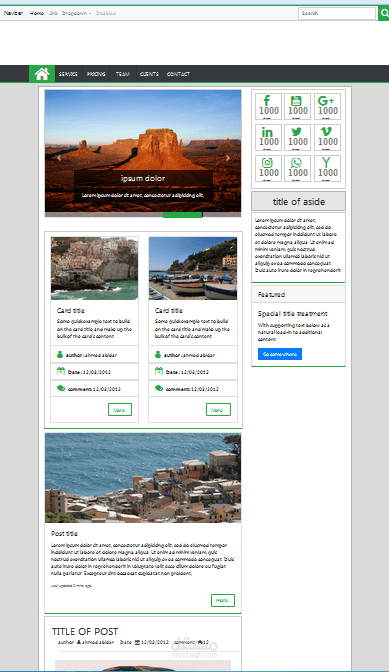Click calendar date icon in first card

pyautogui.click(x=60, y=371)
